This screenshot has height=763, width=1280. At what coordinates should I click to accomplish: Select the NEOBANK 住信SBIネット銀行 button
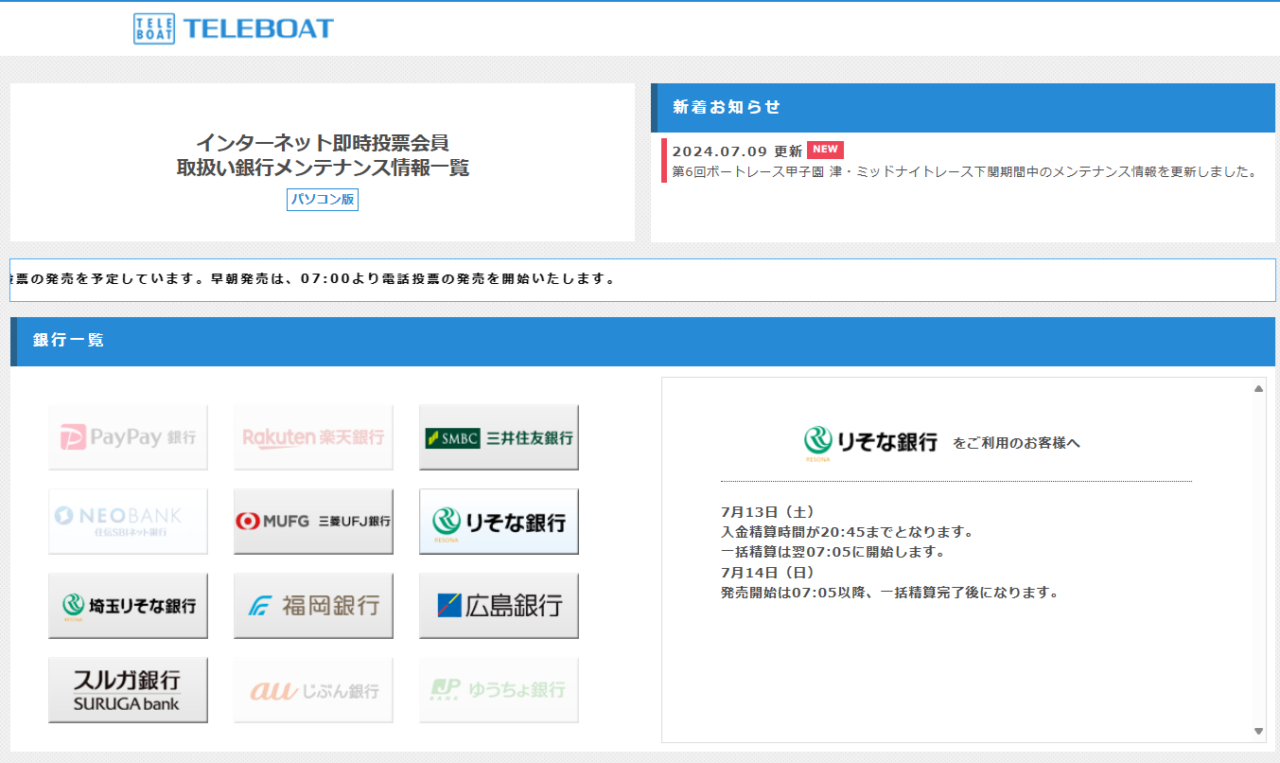128,521
